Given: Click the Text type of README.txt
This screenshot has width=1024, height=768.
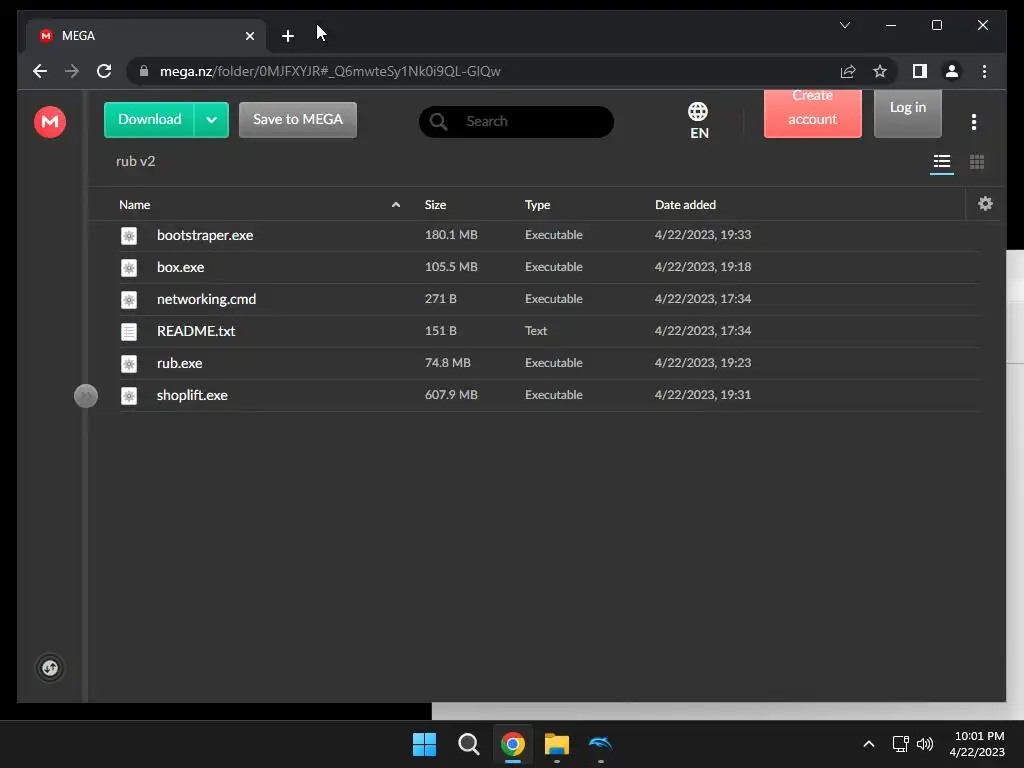Looking at the screenshot, I should (x=536, y=330).
